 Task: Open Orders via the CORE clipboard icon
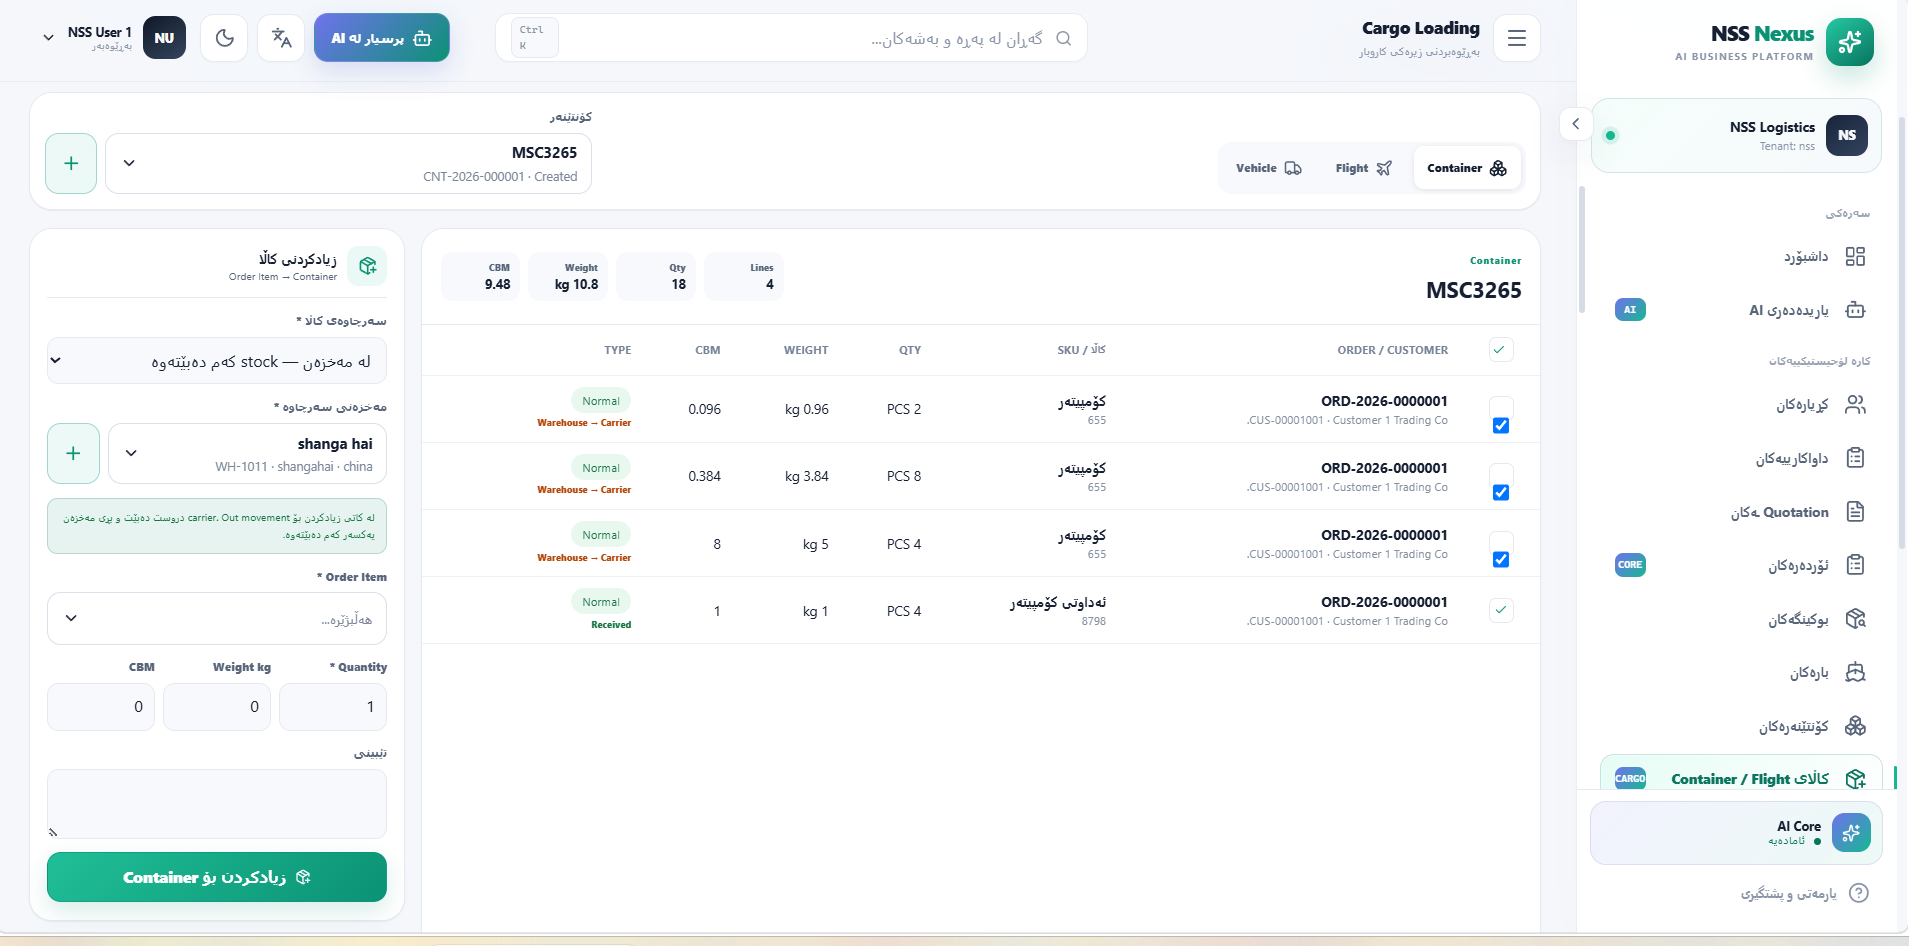[x=1855, y=565]
